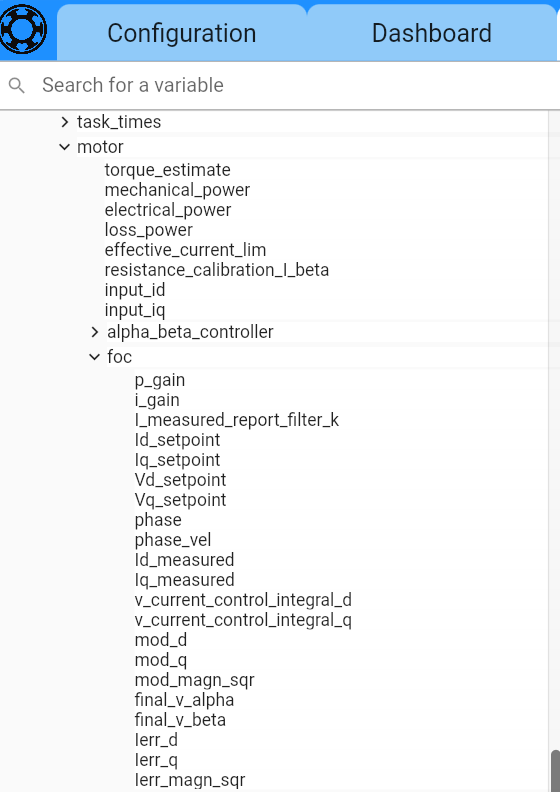Viewport: 560px width, 792px height.
Task: Select the mechanical_power variable
Action: pyautogui.click(x=177, y=190)
